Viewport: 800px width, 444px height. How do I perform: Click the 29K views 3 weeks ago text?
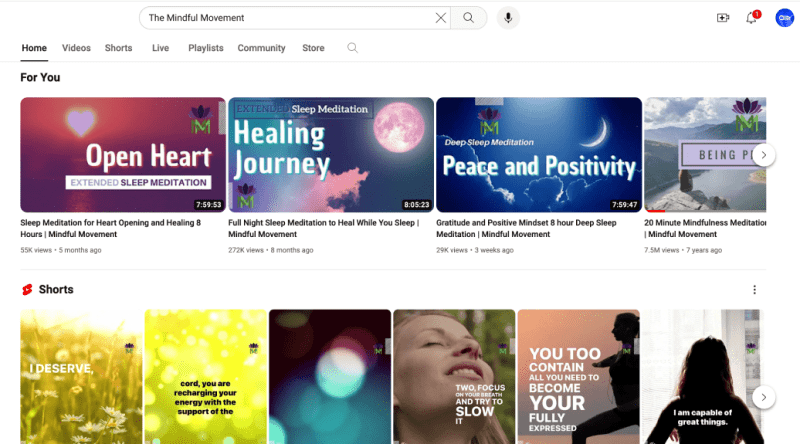pyautogui.click(x=475, y=250)
